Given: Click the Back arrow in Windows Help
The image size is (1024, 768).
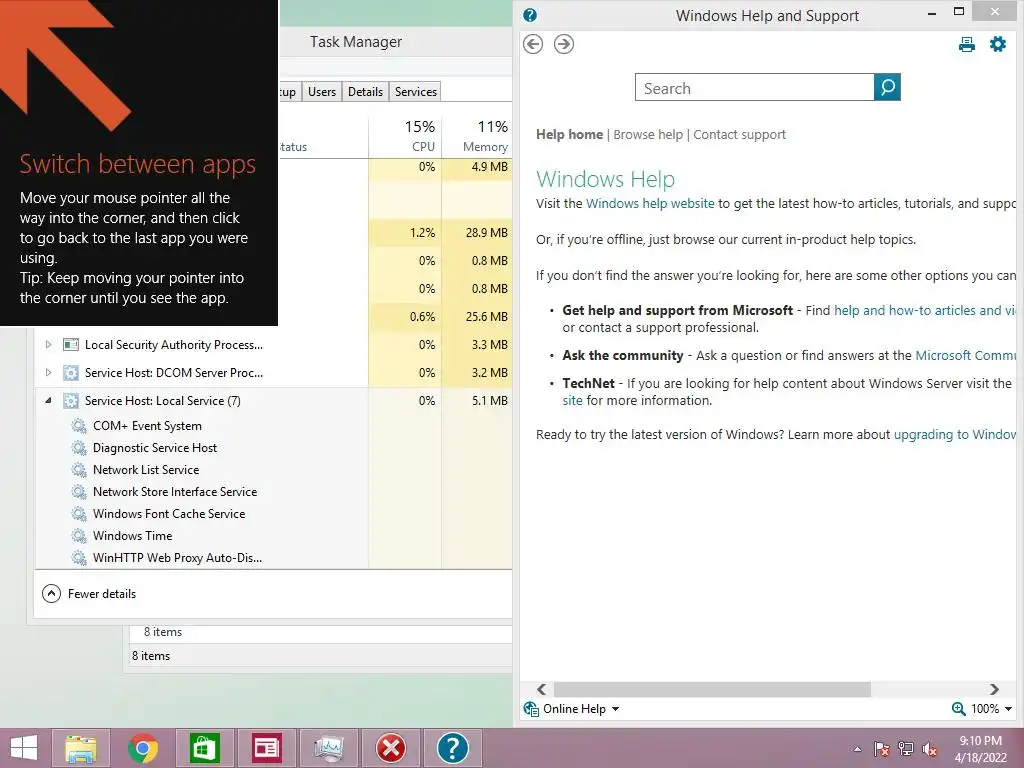Looking at the screenshot, I should (533, 44).
